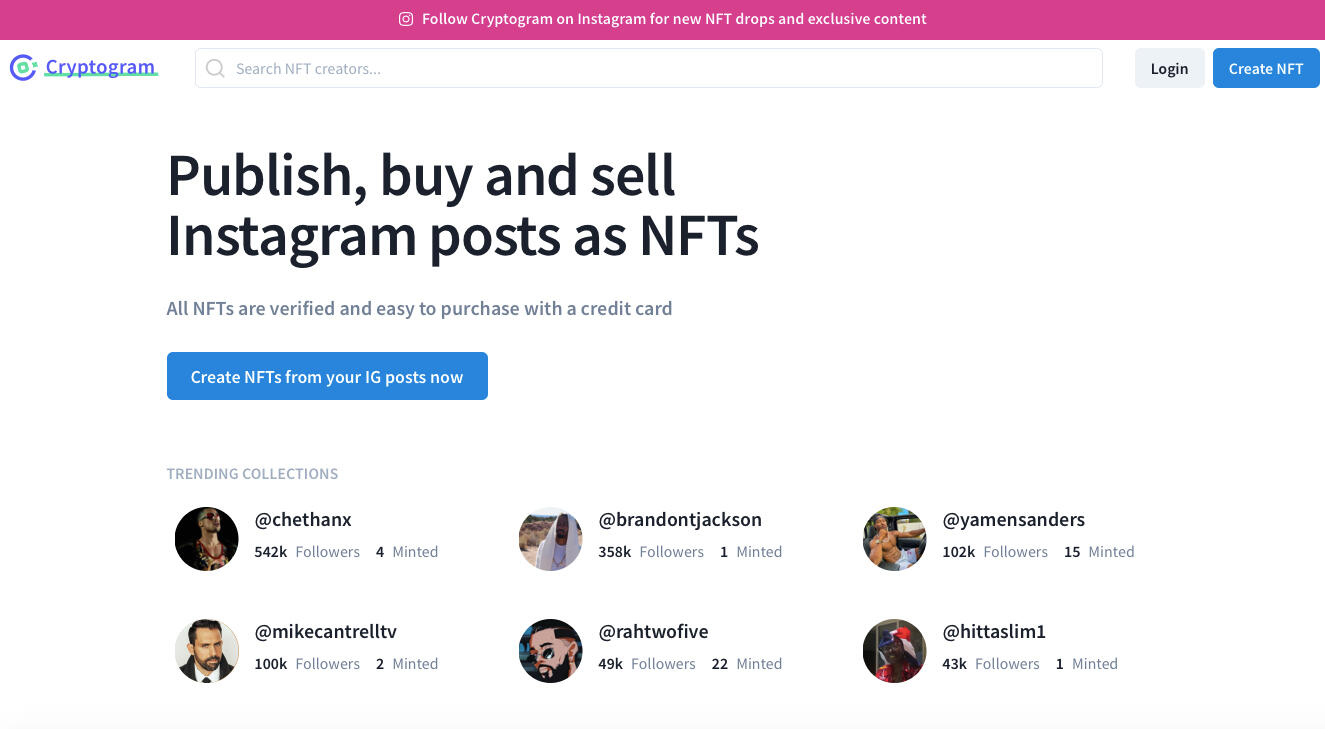Click the search magnifier icon
This screenshot has width=1325, height=729.
[x=215, y=68]
